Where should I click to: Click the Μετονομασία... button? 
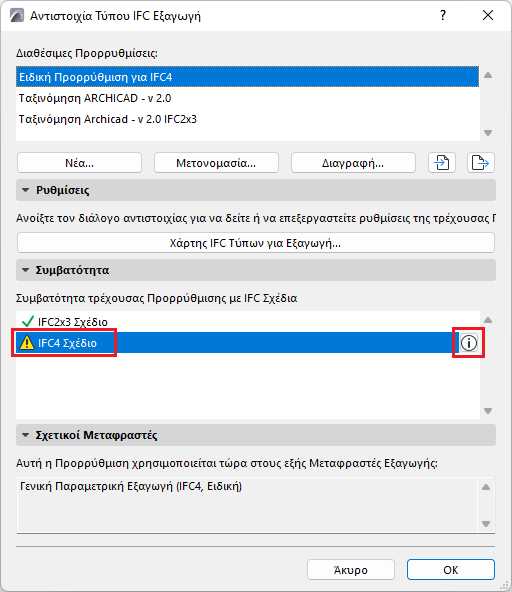coord(216,163)
